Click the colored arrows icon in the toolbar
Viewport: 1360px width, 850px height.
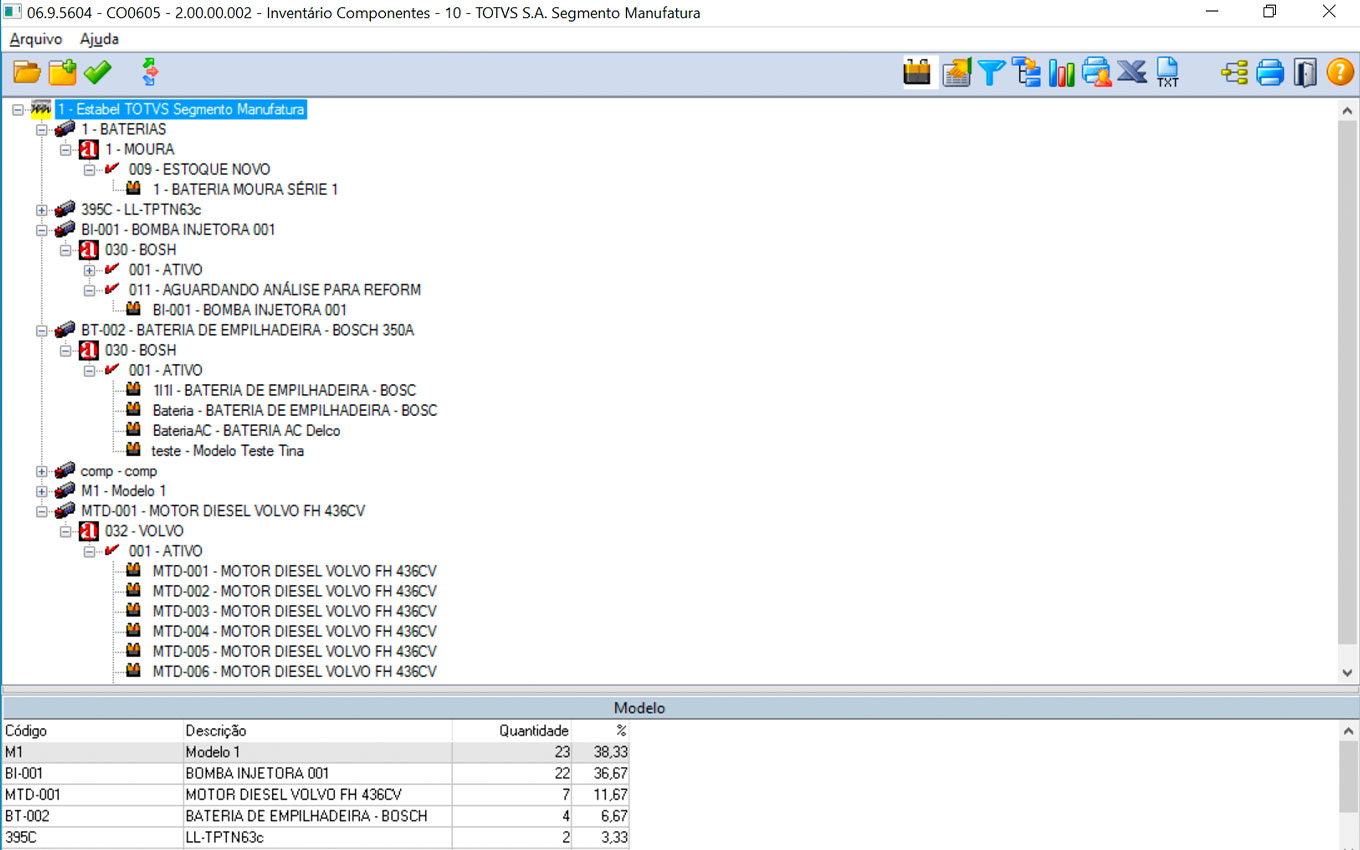tap(150, 72)
